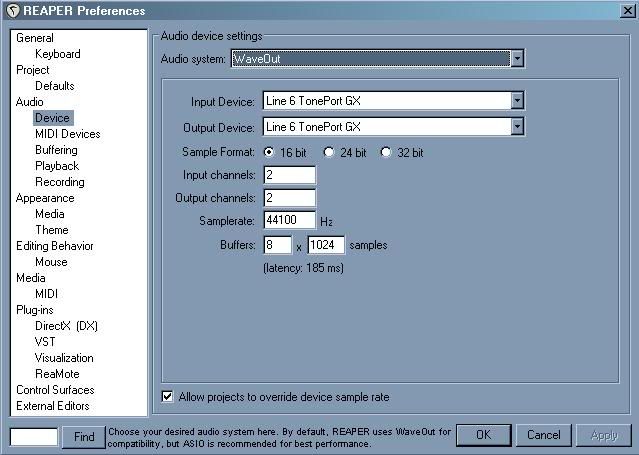Screen dimensions: 639x455
Task: Open ReaMote settings
Action: pyautogui.click(x=57, y=374)
